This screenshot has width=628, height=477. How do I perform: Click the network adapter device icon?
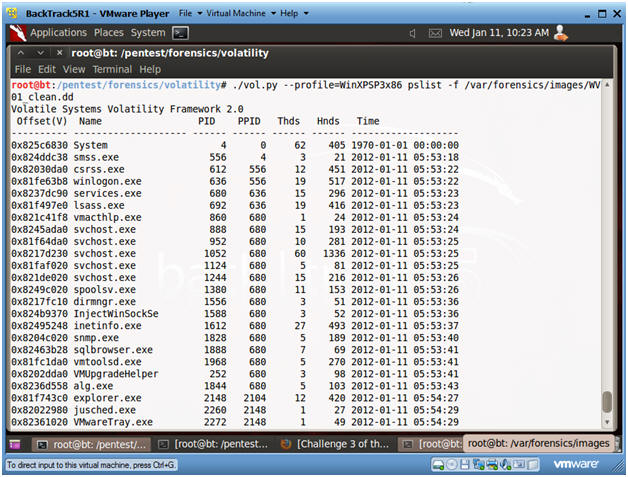[x=478, y=465]
